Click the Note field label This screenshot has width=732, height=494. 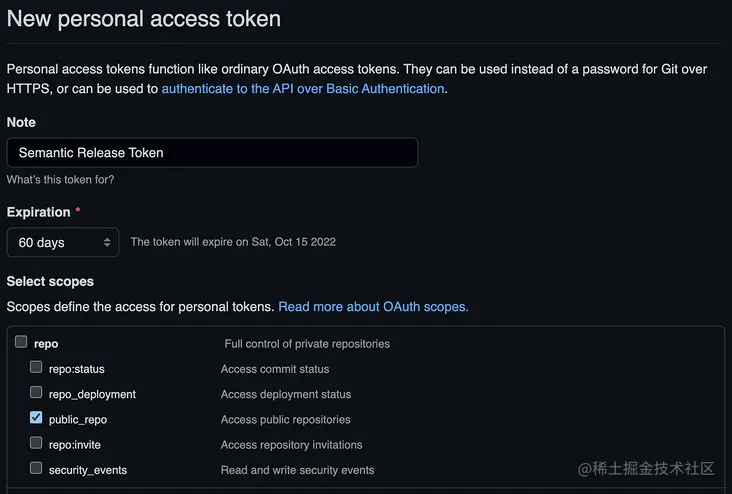21,122
